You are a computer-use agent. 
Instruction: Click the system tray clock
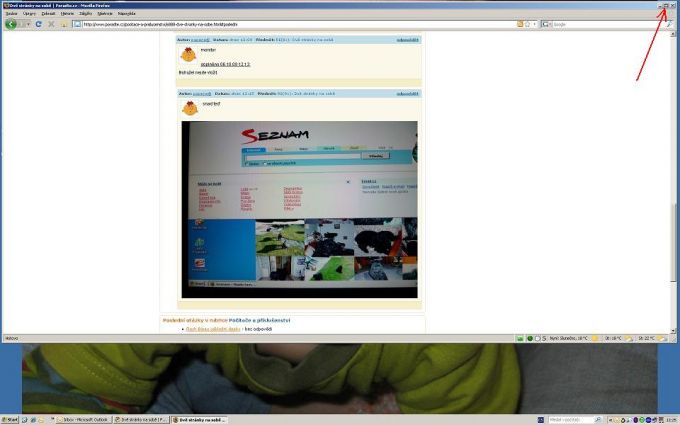click(x=672, y=420)
